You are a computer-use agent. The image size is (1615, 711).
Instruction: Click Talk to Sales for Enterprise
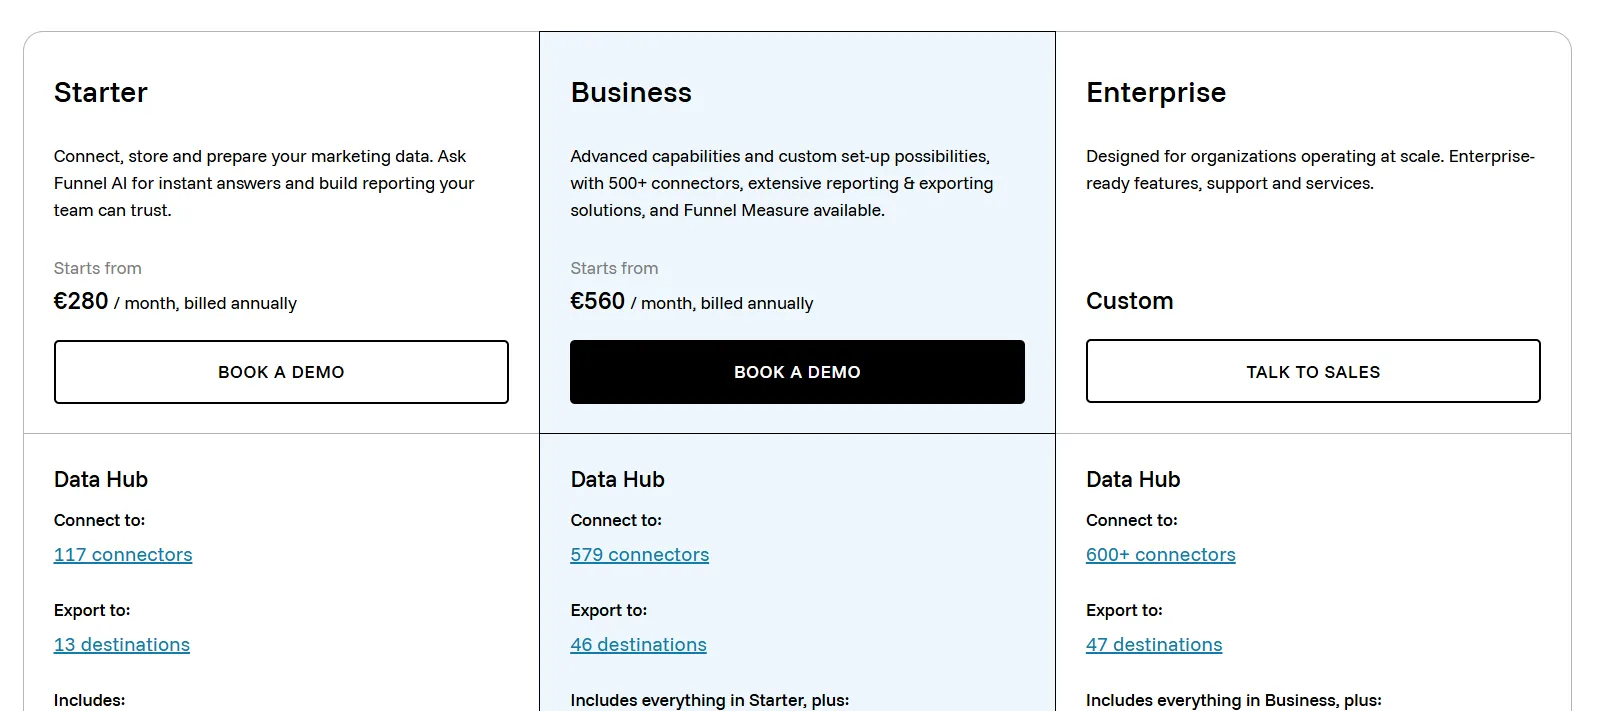[1313, 371]
